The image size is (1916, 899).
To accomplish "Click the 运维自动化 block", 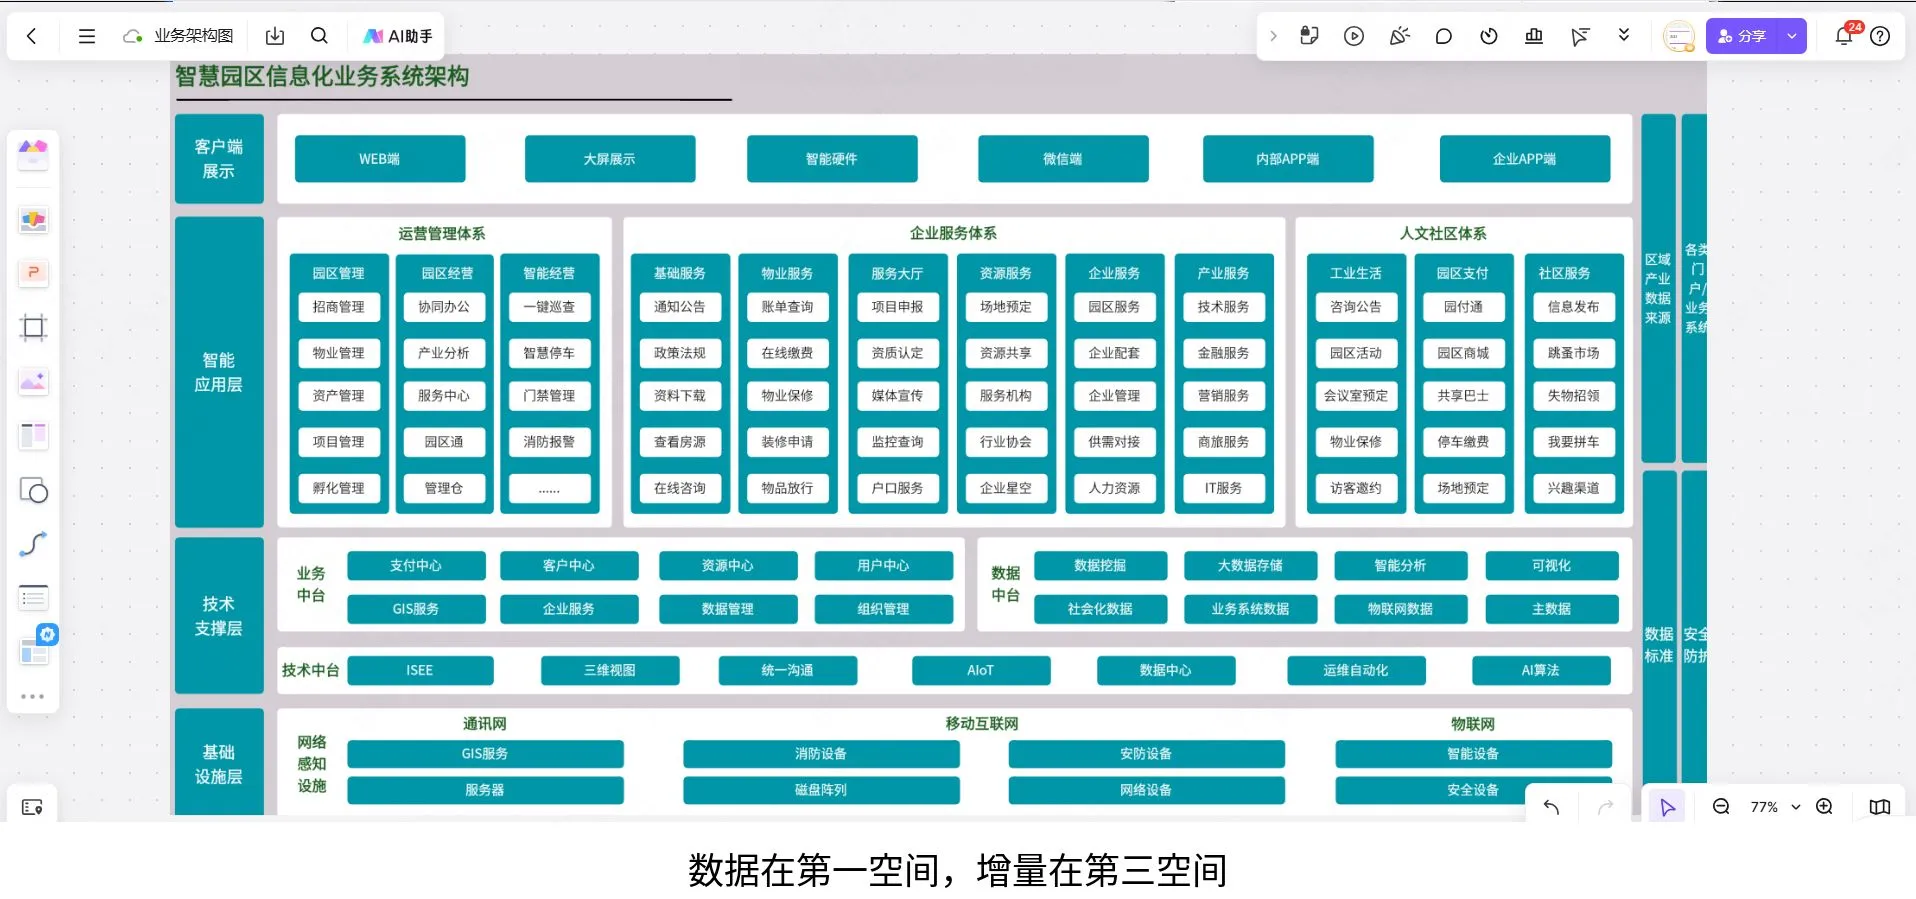I will tap(1356, 671).
